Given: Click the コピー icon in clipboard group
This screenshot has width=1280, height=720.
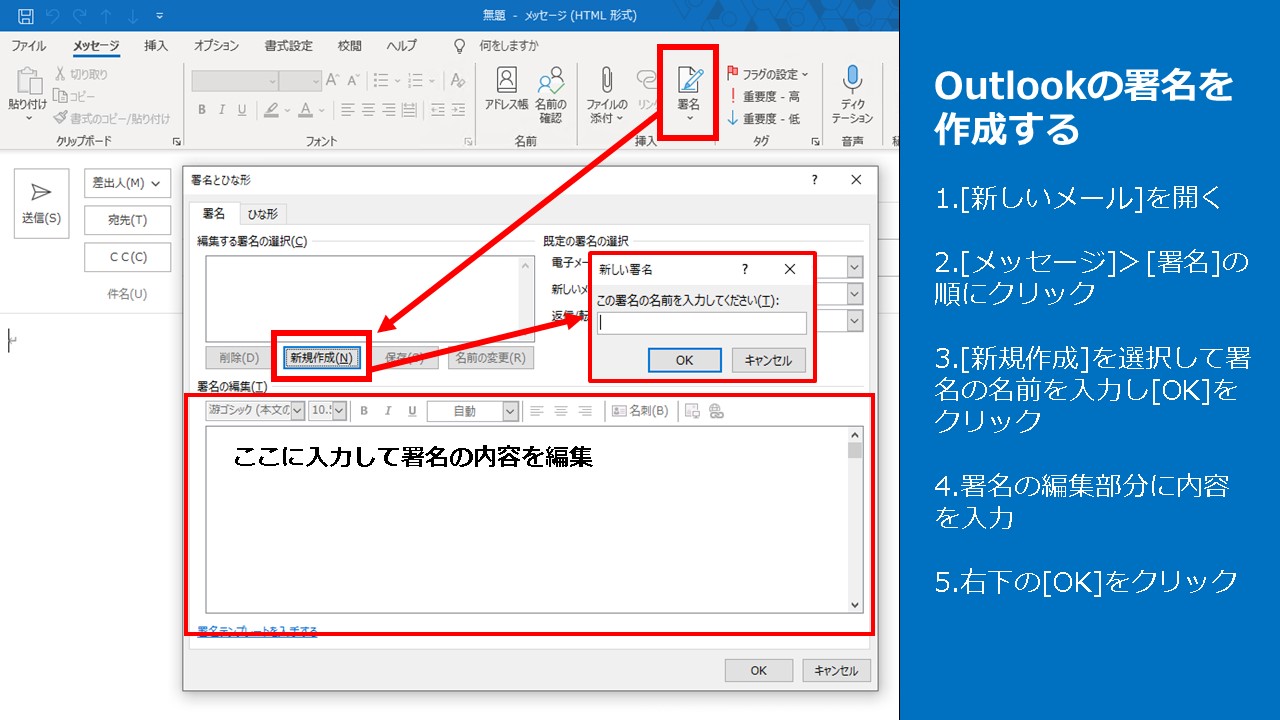Looking at the screenshot, I should (60, 96).
